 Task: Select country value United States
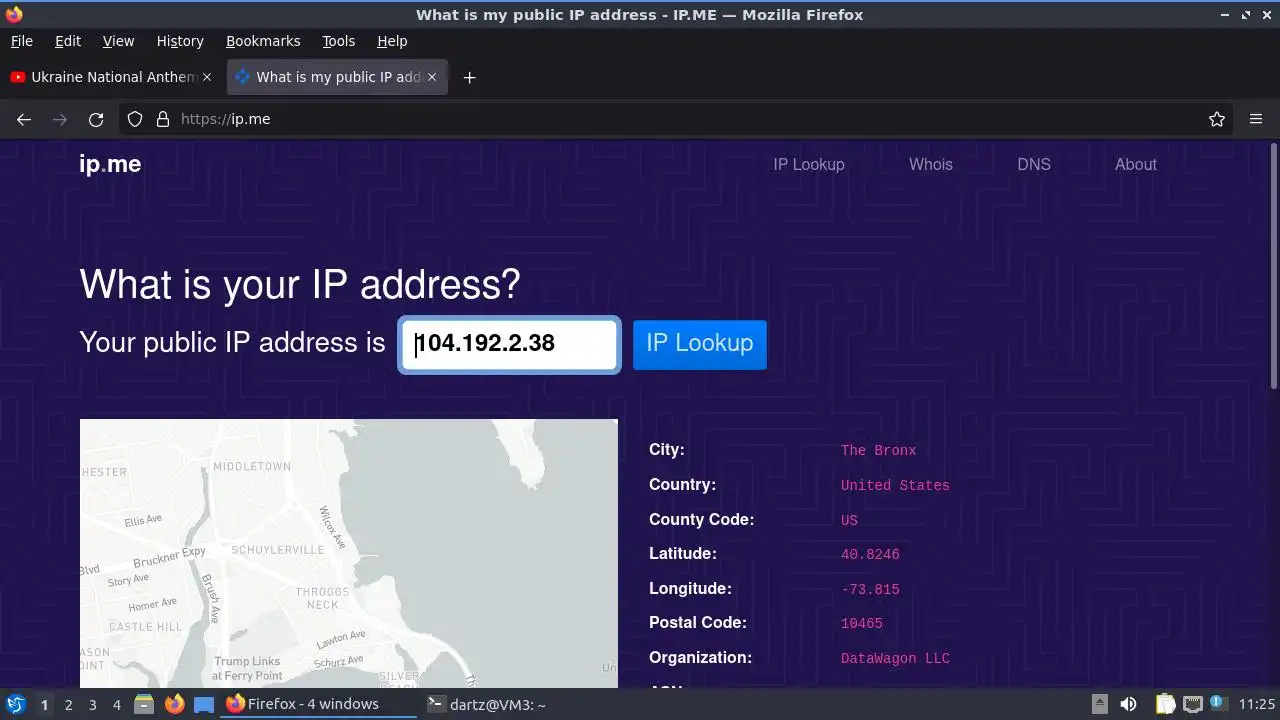[895, 485]
